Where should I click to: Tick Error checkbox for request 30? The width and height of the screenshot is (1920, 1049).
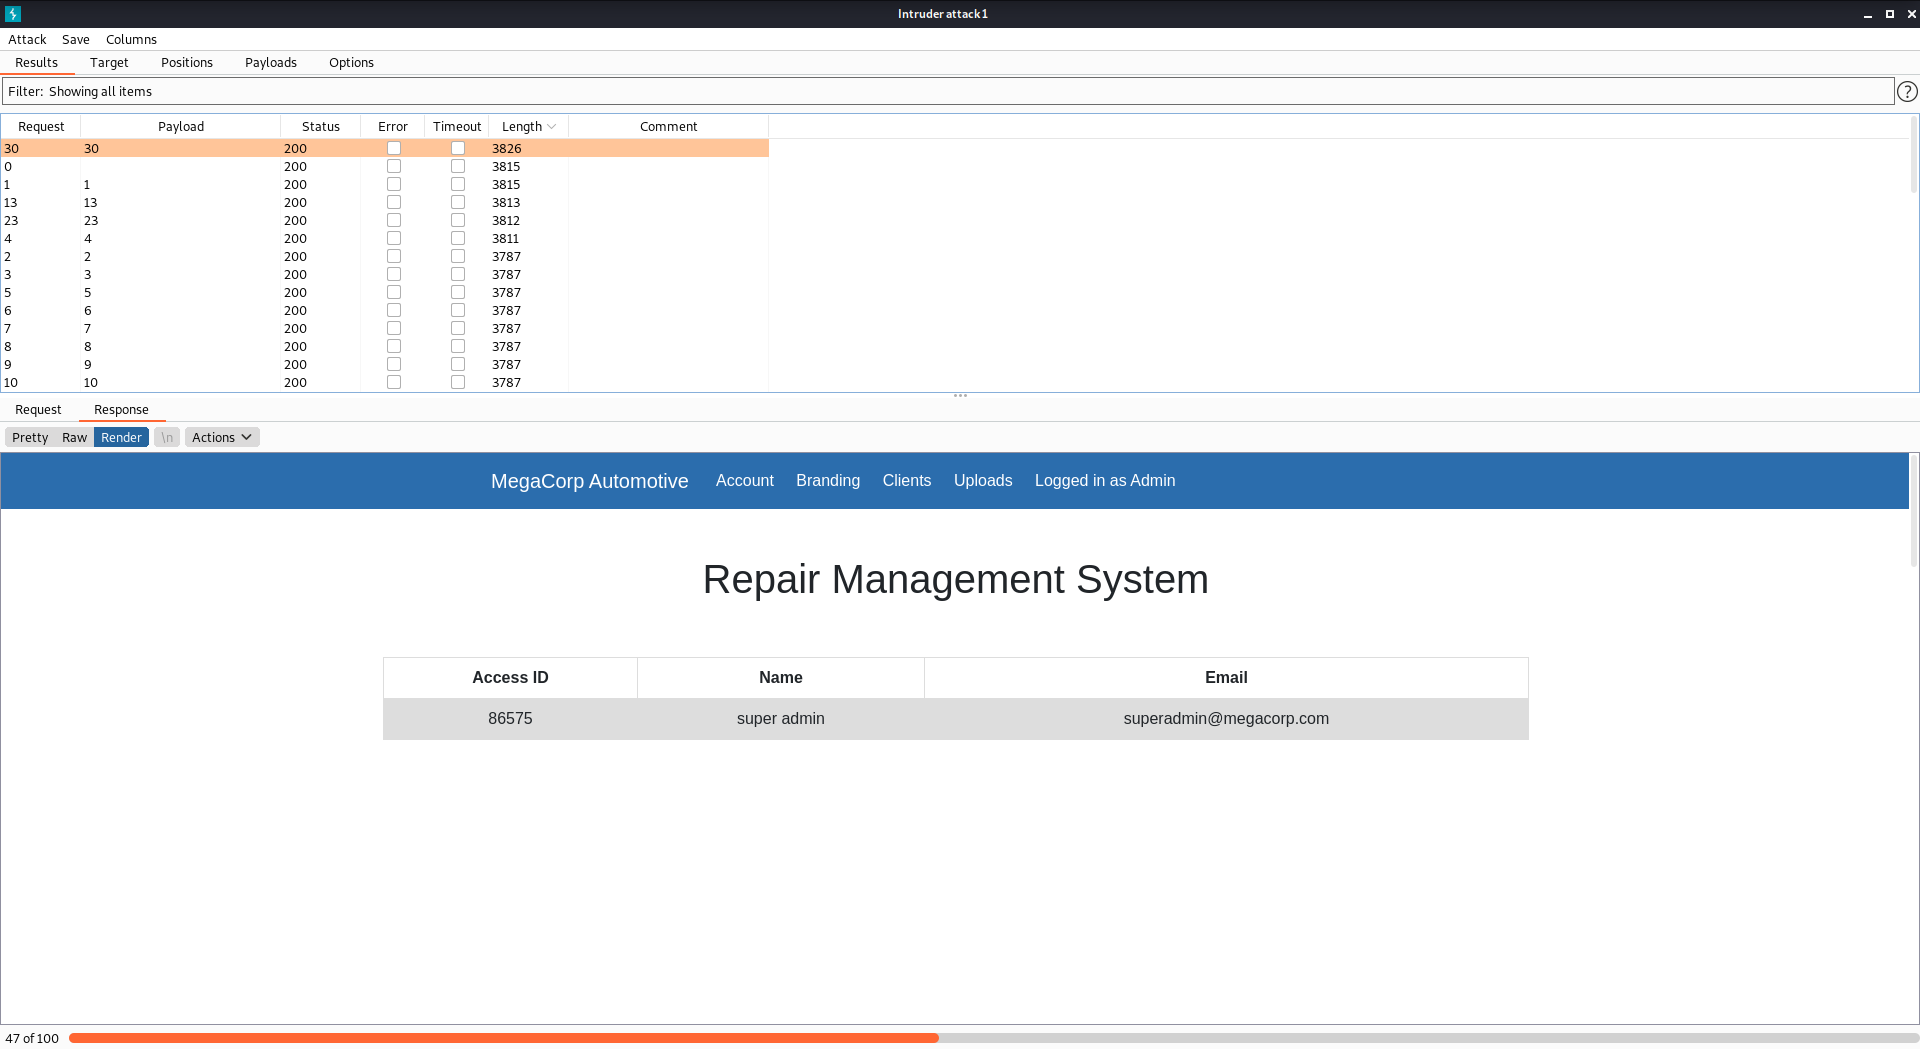coord(394,148)
